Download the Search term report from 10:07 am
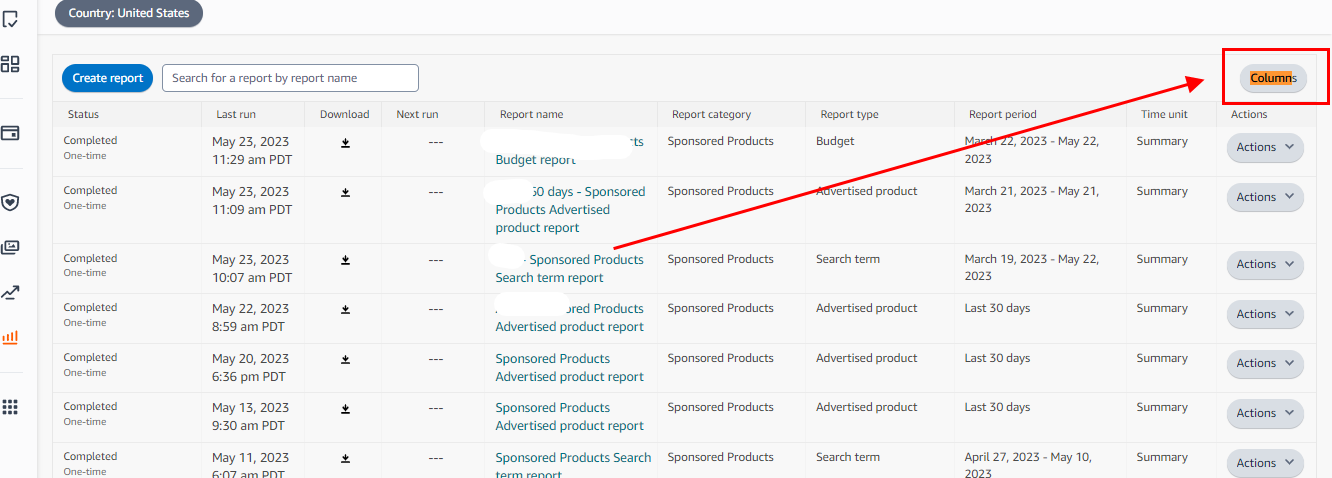Image resolution: width=1332 pixels, height=478 pixels. [345, 260]
